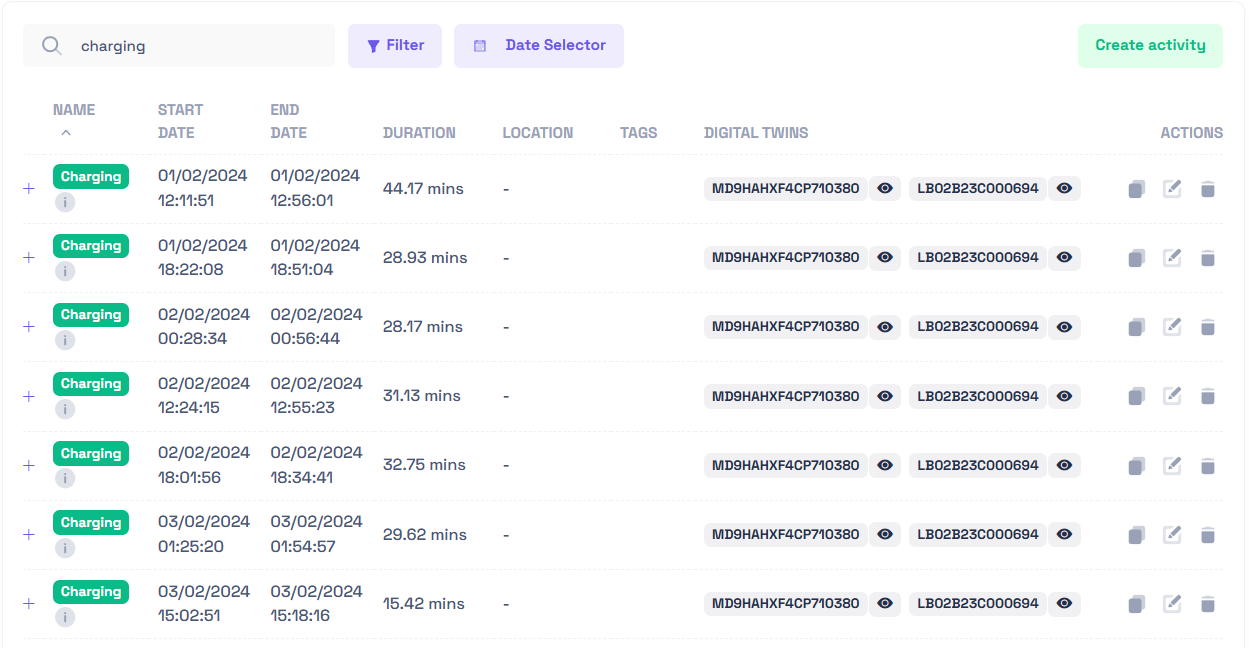Image resolution: width=1249 pixels, height=648 pixels.
Task: Expand the 32.75 mins activity row
Action: (28, 465)
